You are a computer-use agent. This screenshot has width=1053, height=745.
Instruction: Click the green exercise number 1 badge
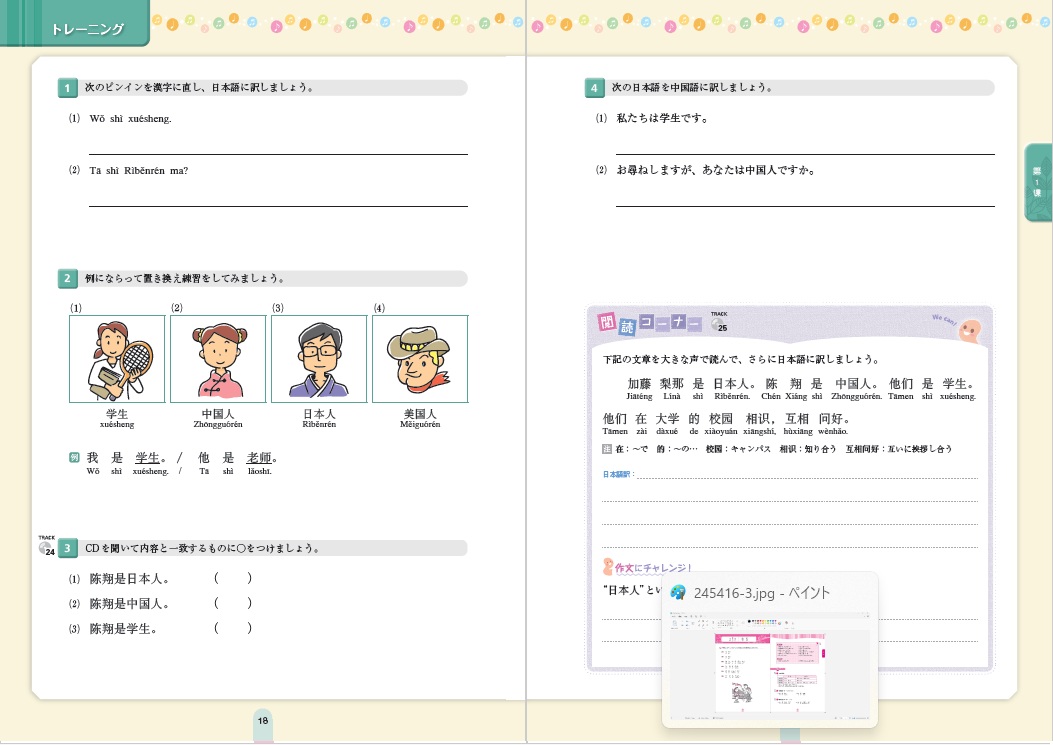pyautogui.click(x=67, y=88)
